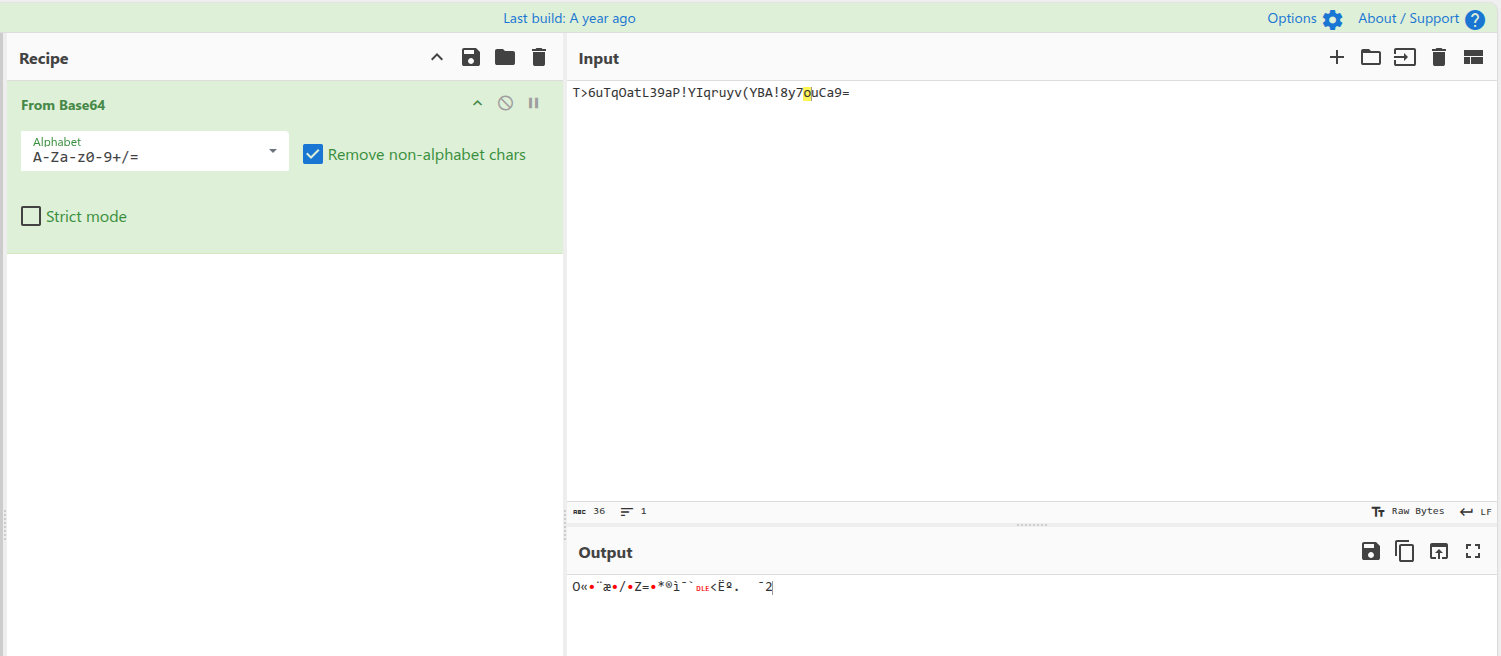Reset the pane layout
This screenshot has width=1501, height=656.
pos(1473,58)
